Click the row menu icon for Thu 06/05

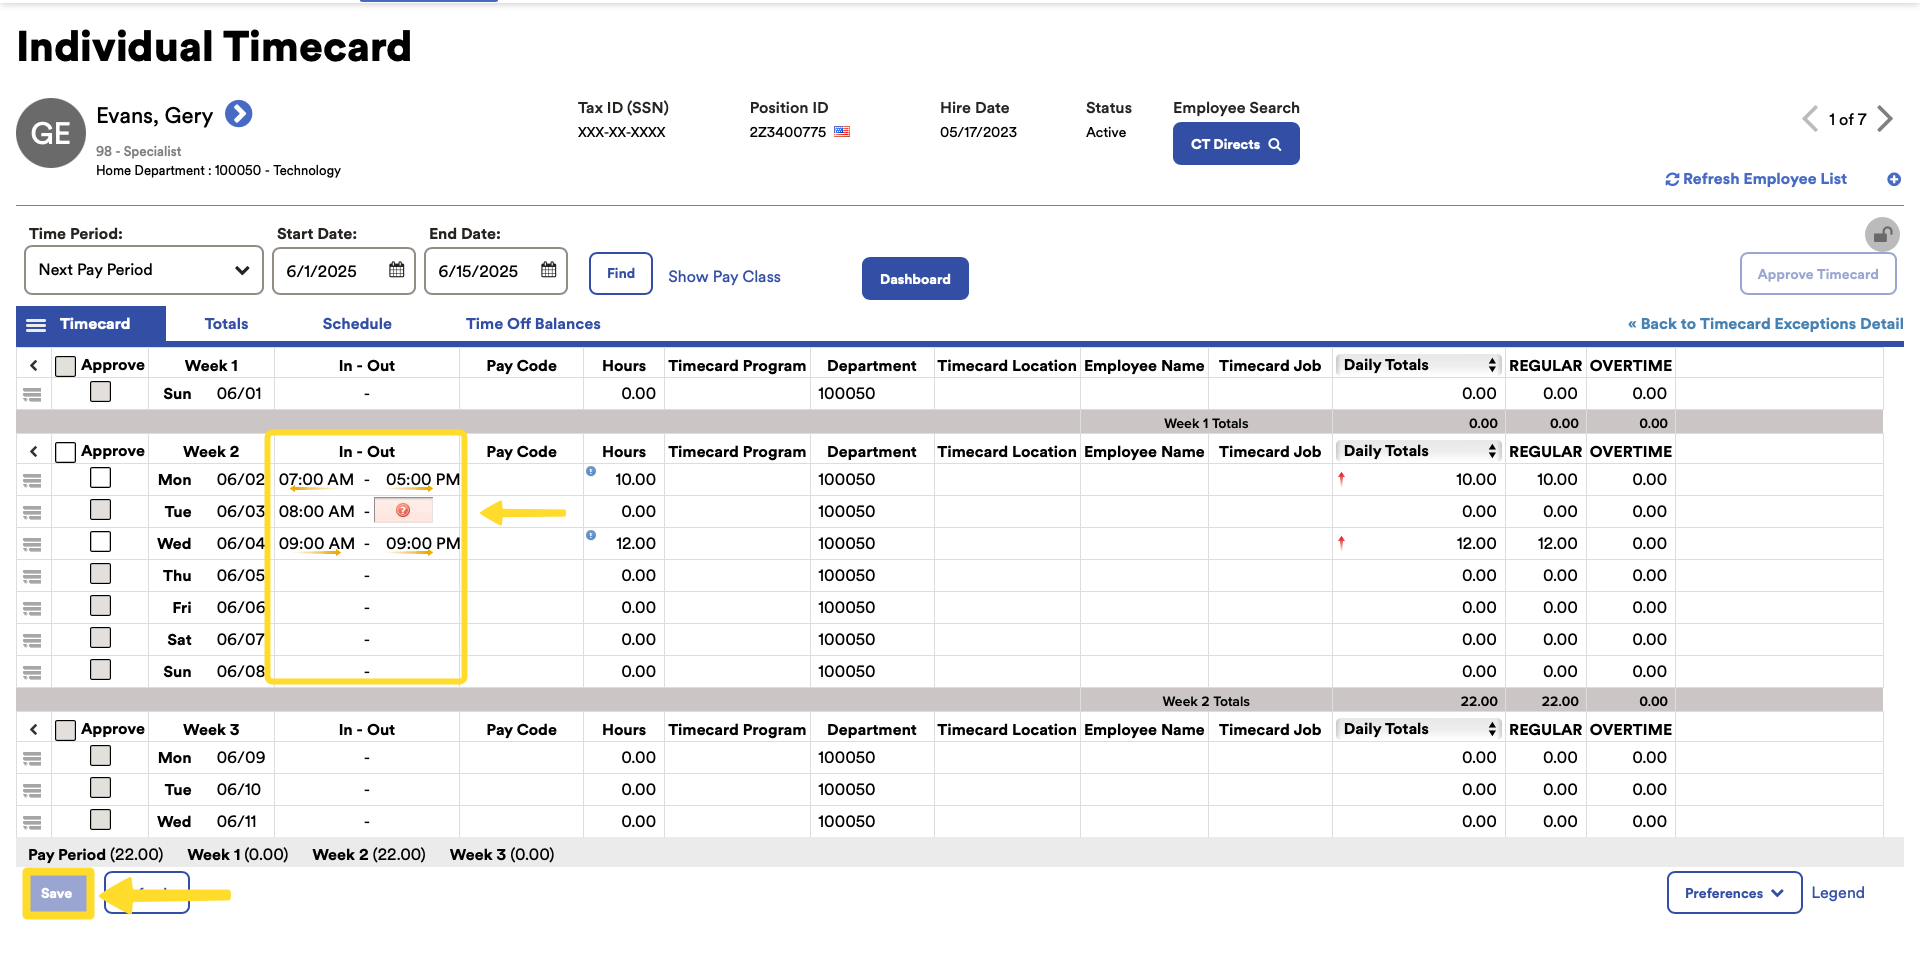point(32,576)
